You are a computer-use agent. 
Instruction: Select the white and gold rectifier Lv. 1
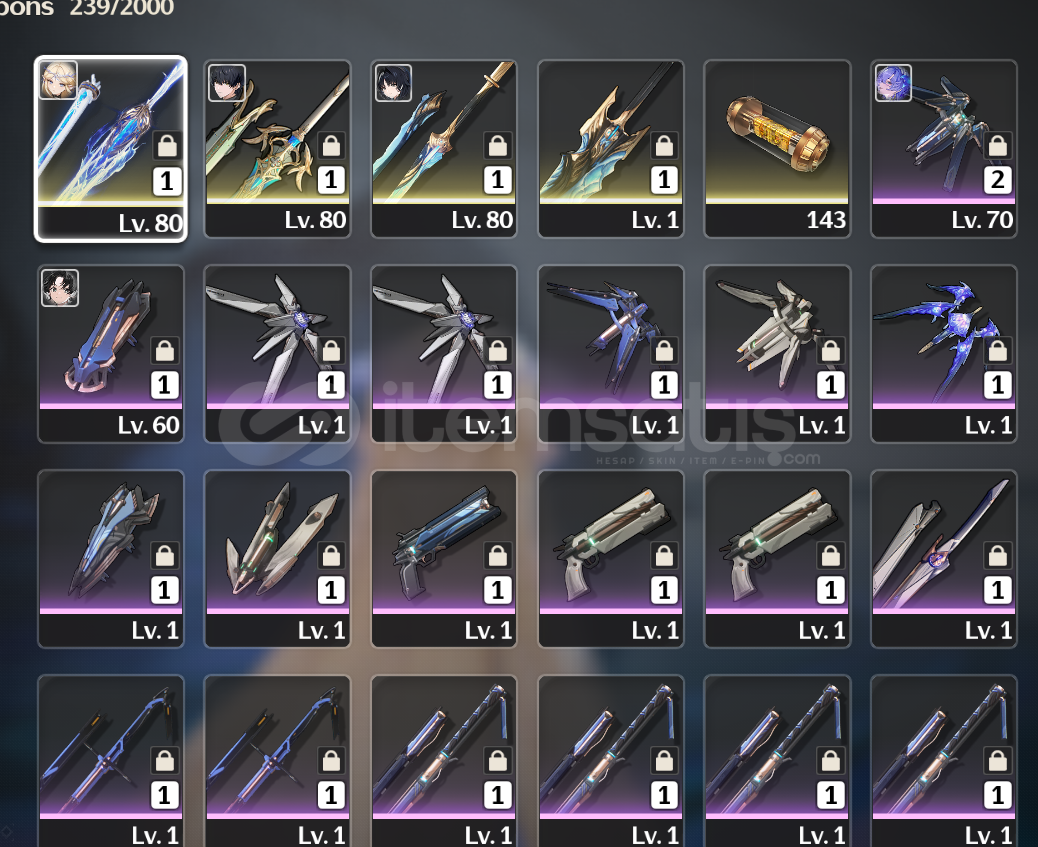[x=777, y=354]
